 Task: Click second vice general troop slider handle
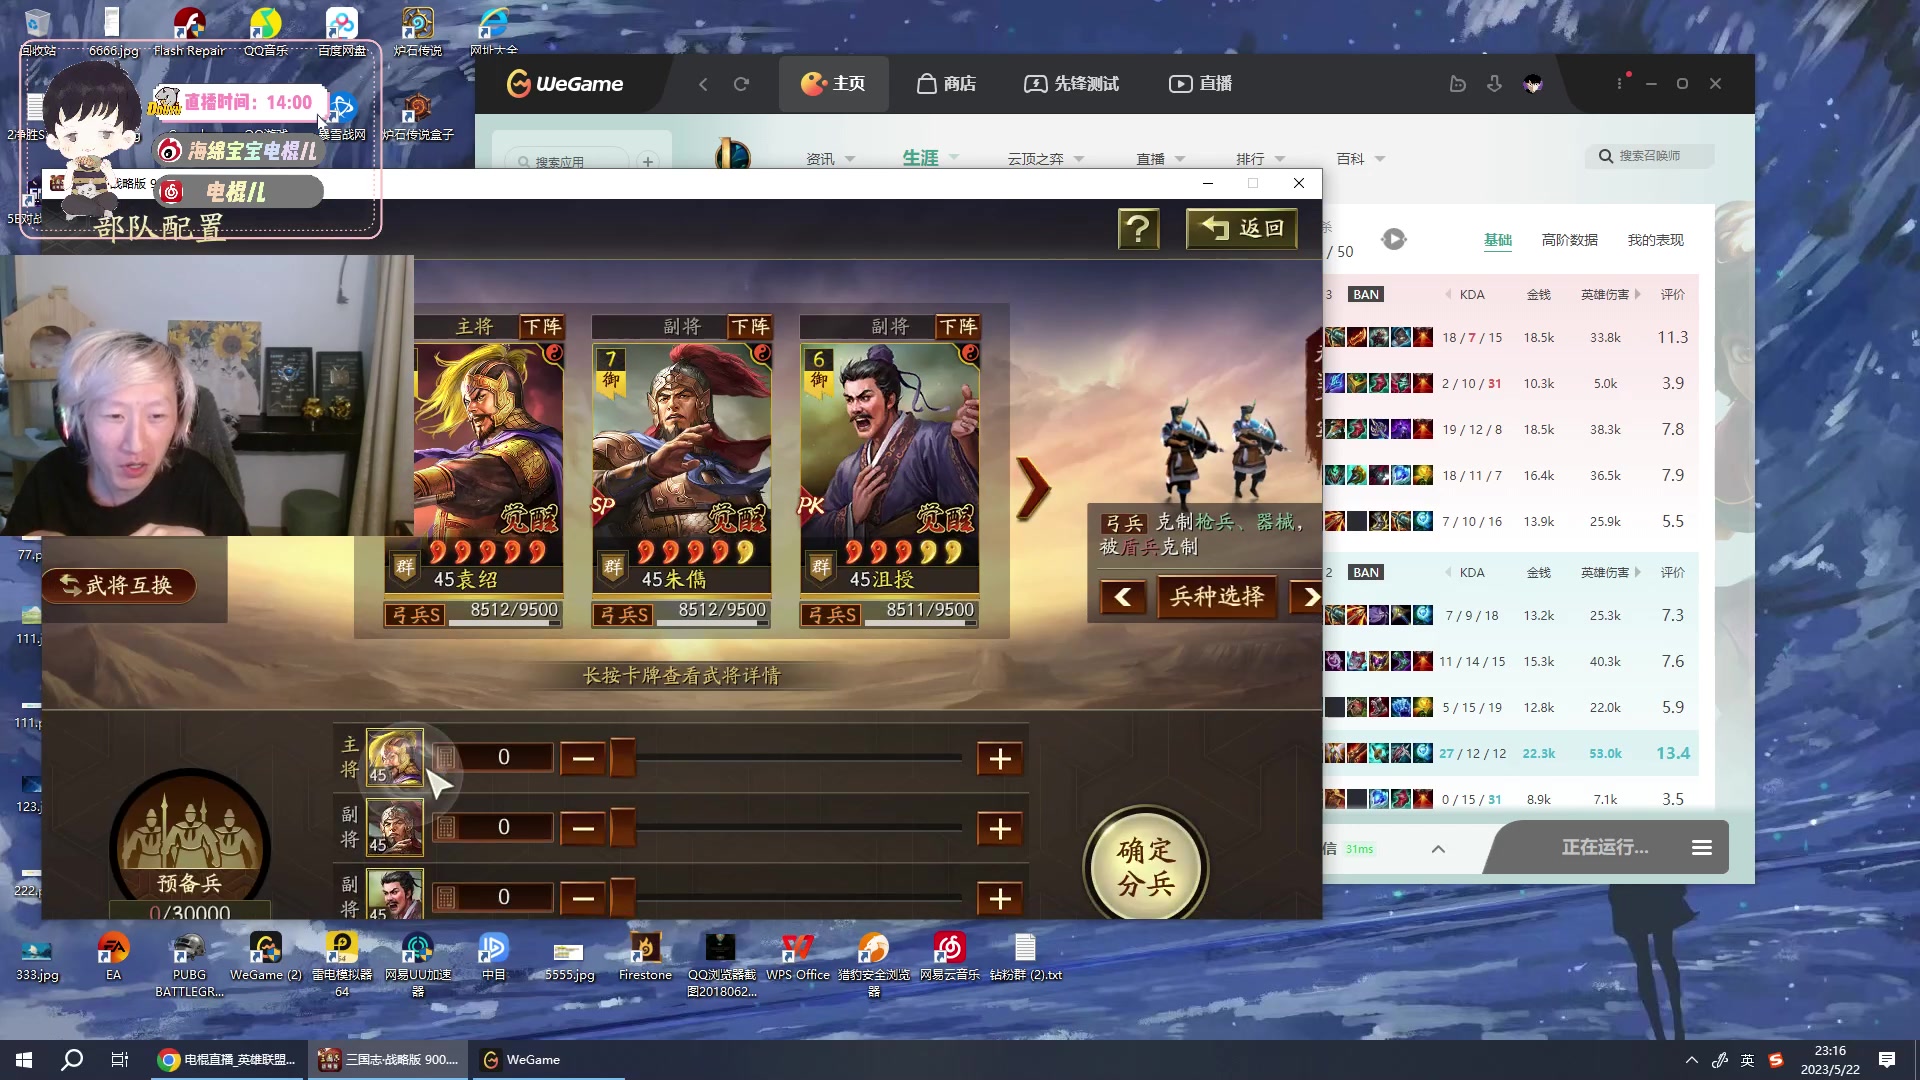(623, 897)
